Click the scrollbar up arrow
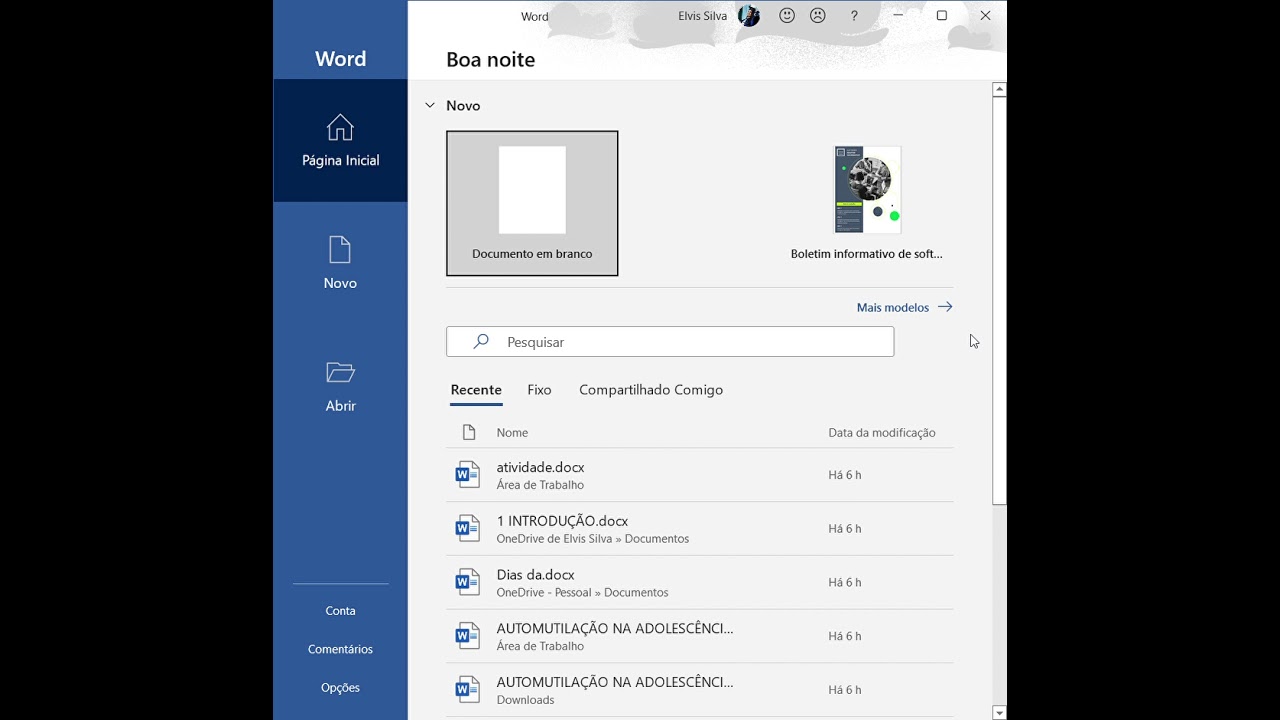This screenshot has width=1280, height=720. 999,89
